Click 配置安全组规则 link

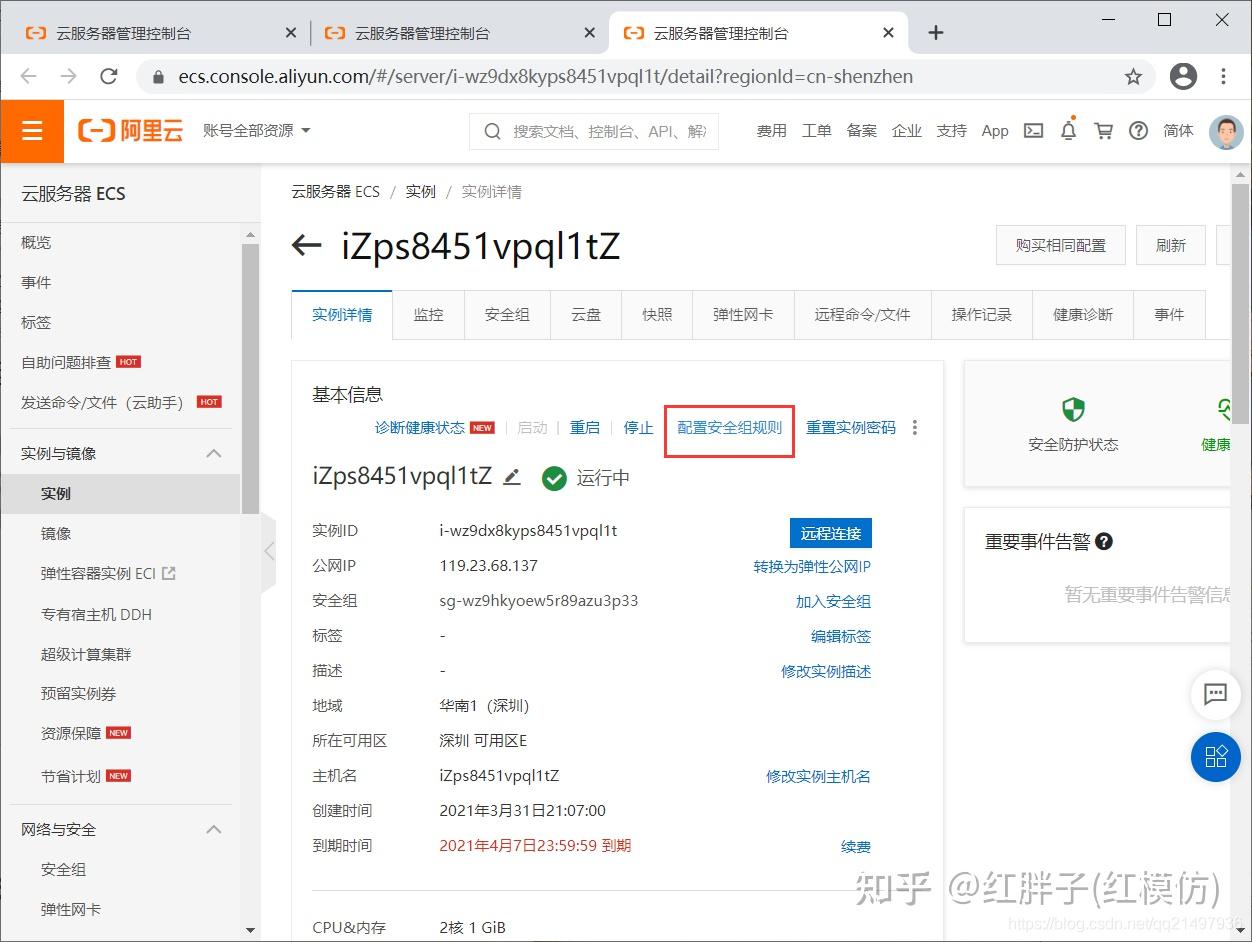(x=730, y=428)
